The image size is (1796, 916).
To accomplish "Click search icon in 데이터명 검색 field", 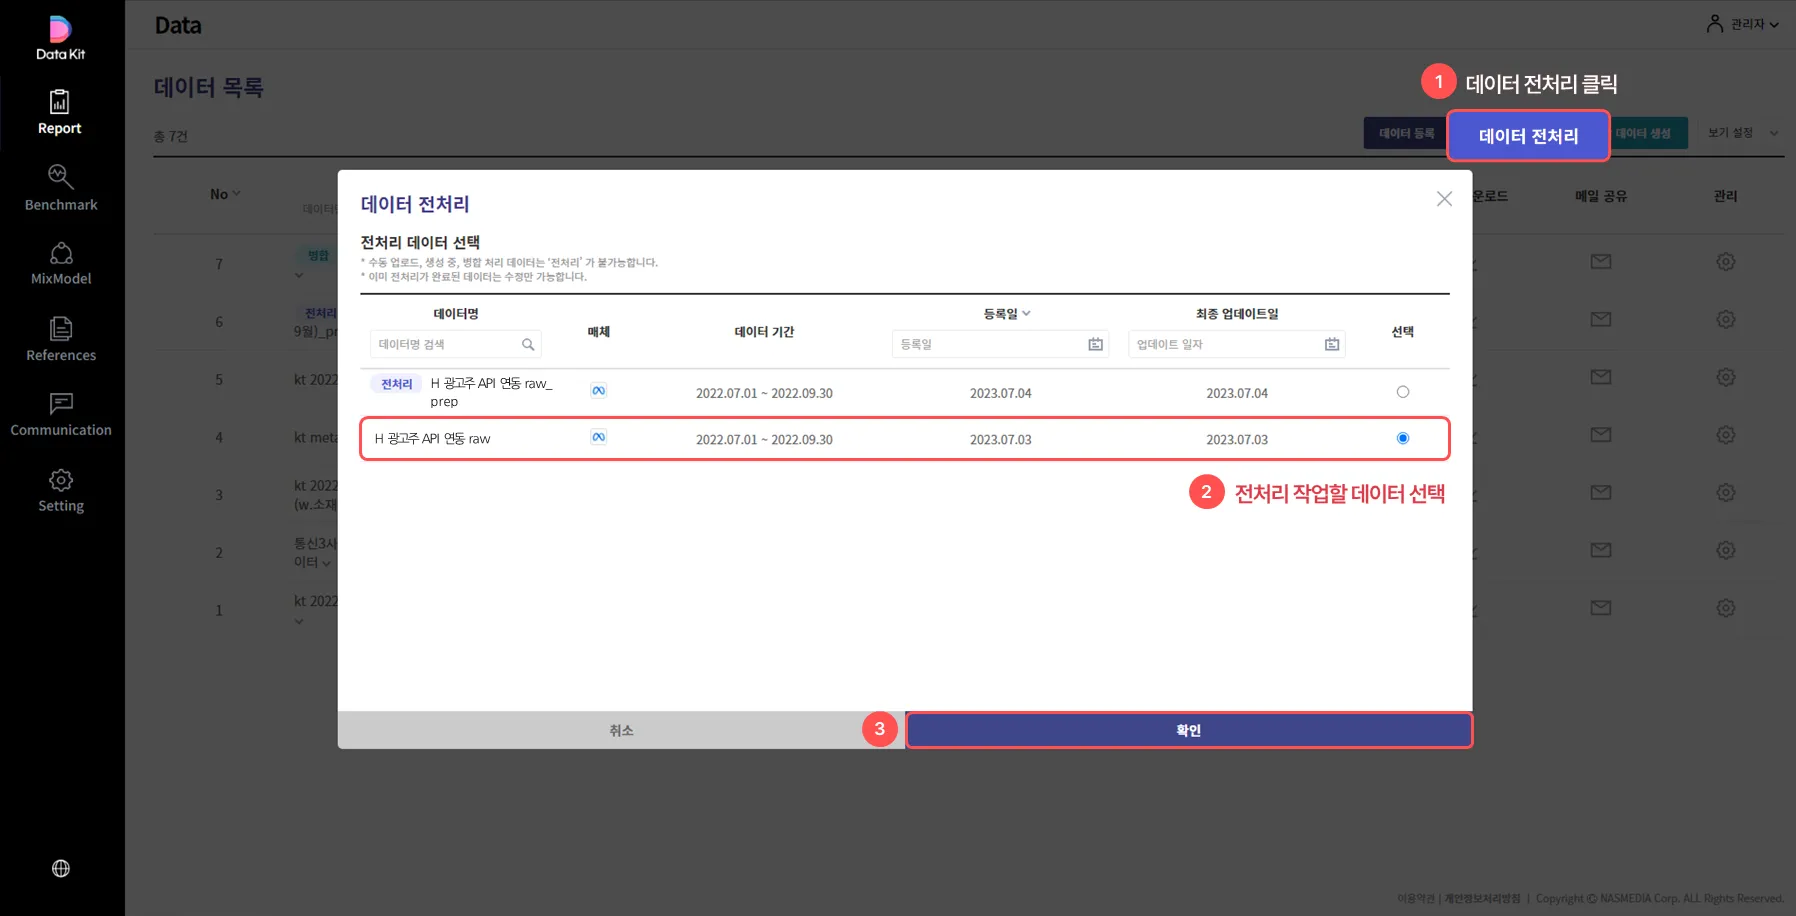I will [x=528, y=344].
